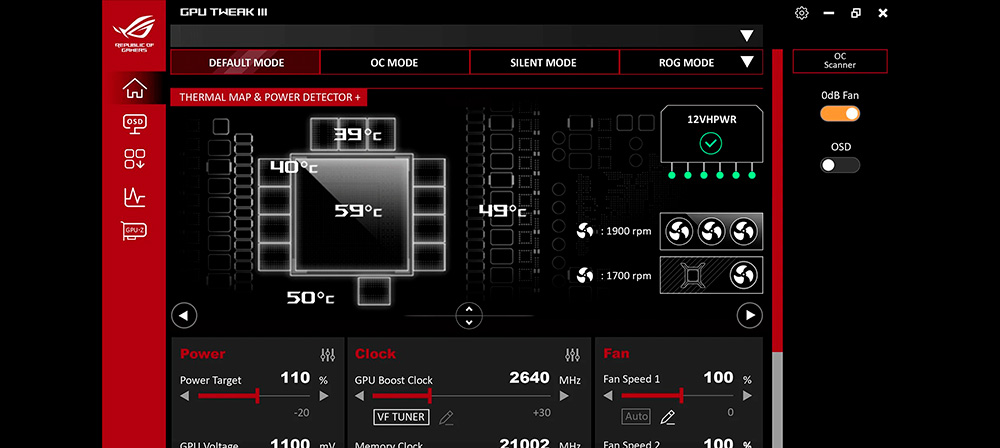Click the 1900 rpm fan reading
This screenshot has height=448, width=1000.
pos(626,232)
